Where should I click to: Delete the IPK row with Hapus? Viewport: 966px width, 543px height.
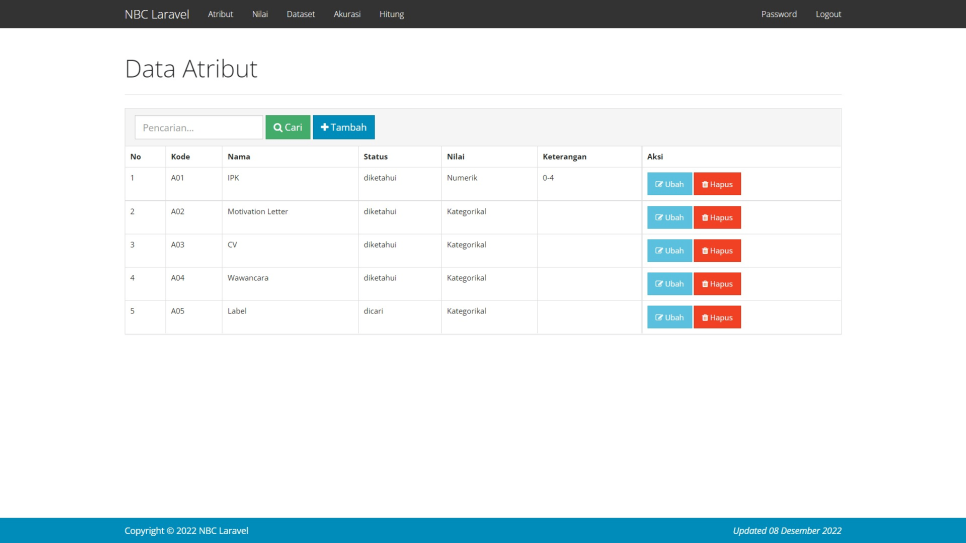(x=717, y=184)
